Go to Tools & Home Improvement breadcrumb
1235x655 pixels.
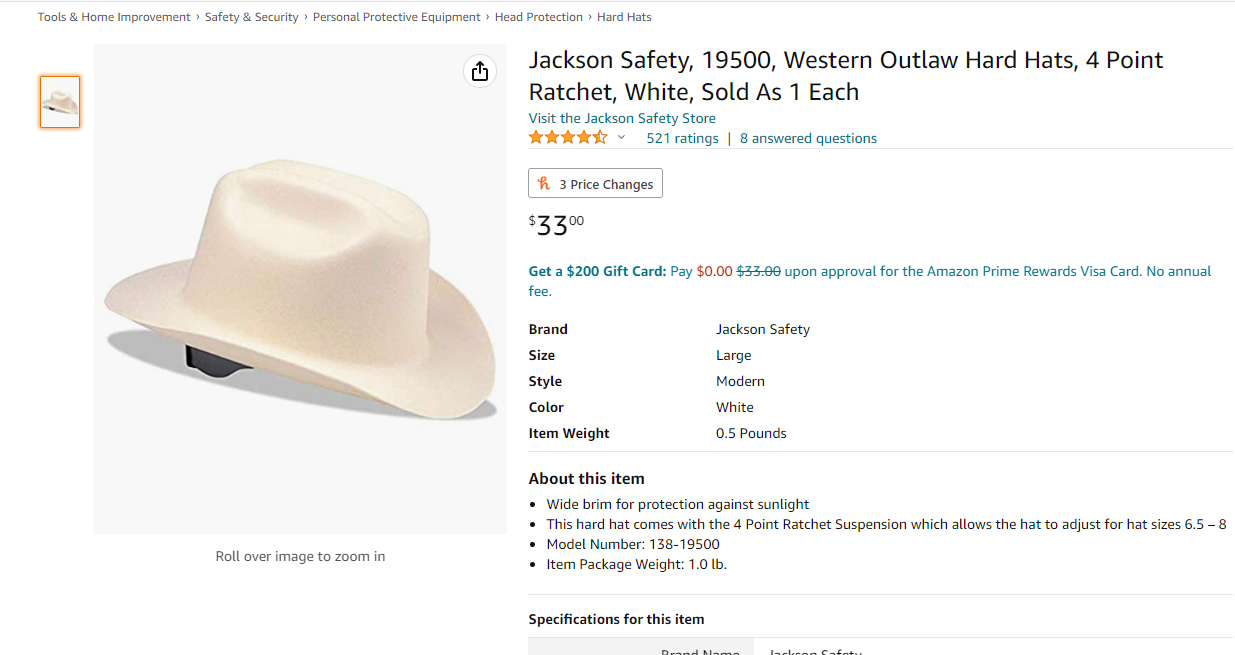tap(114, 17)
